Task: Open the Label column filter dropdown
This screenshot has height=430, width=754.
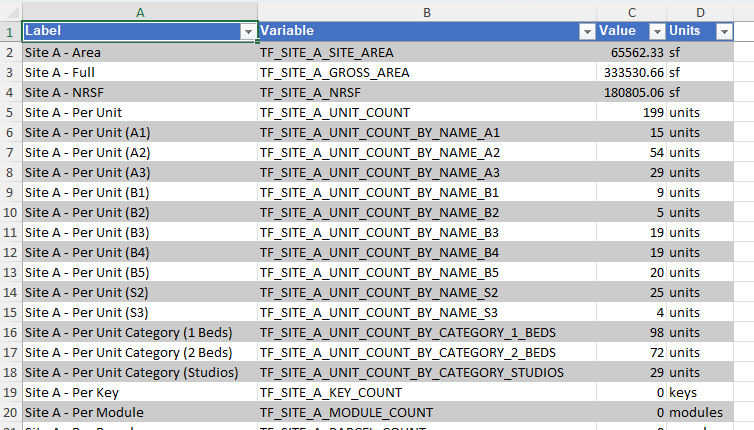Action: pos(248,32)
